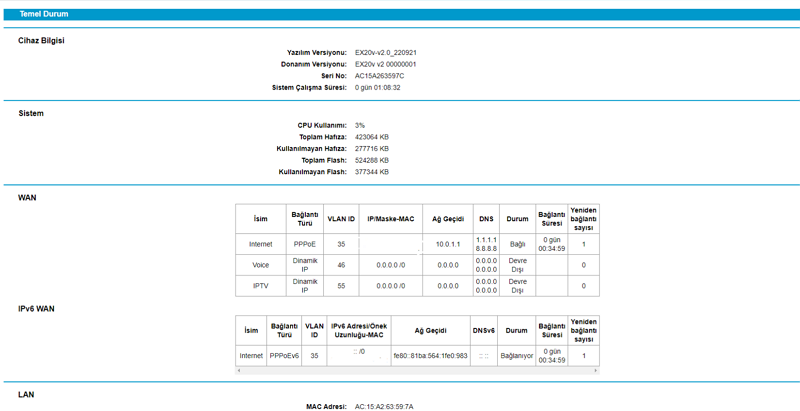Click the LAN MAC address value
This screenshot has height=411, width=800.
tap(384, 407)
